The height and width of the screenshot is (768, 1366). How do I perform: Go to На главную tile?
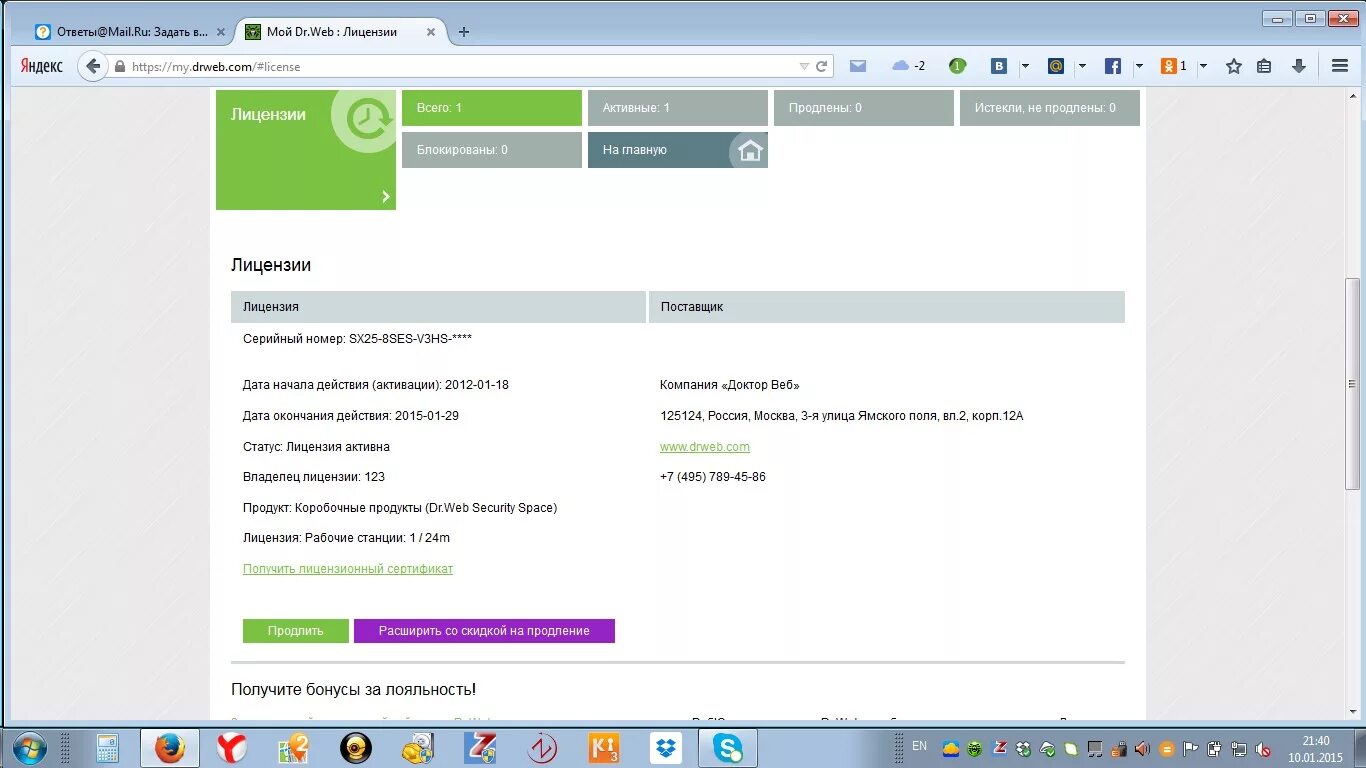(x=678, y=150)
